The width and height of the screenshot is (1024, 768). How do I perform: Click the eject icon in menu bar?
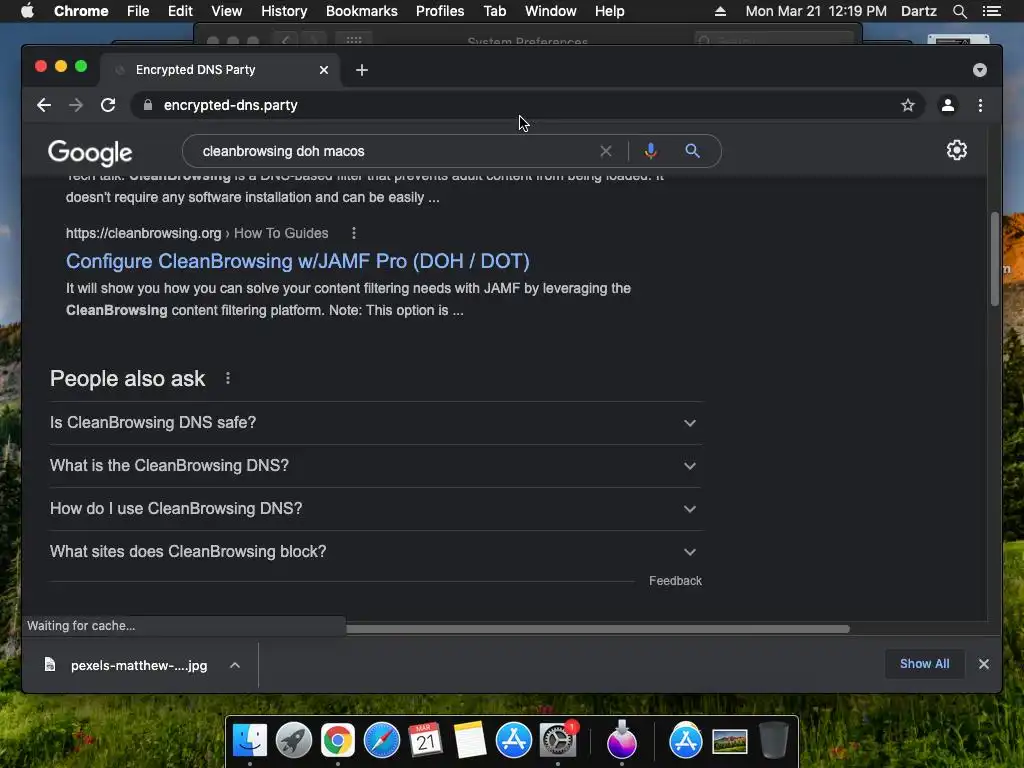point(720,11)
